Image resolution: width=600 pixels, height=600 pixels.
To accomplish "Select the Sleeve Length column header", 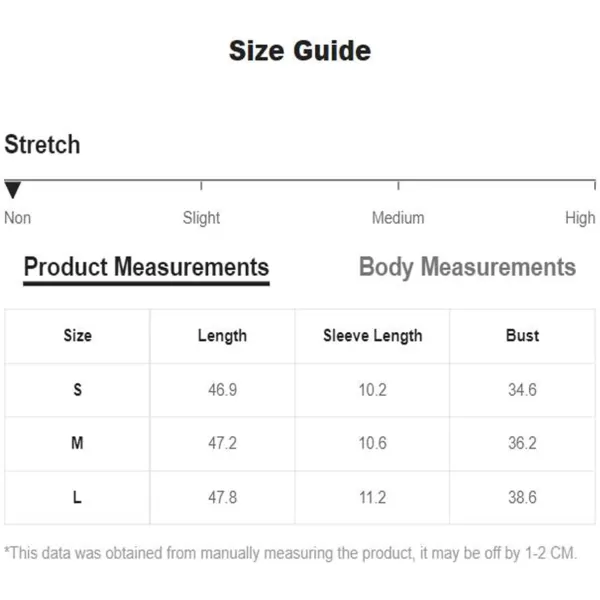I will 373,336.
